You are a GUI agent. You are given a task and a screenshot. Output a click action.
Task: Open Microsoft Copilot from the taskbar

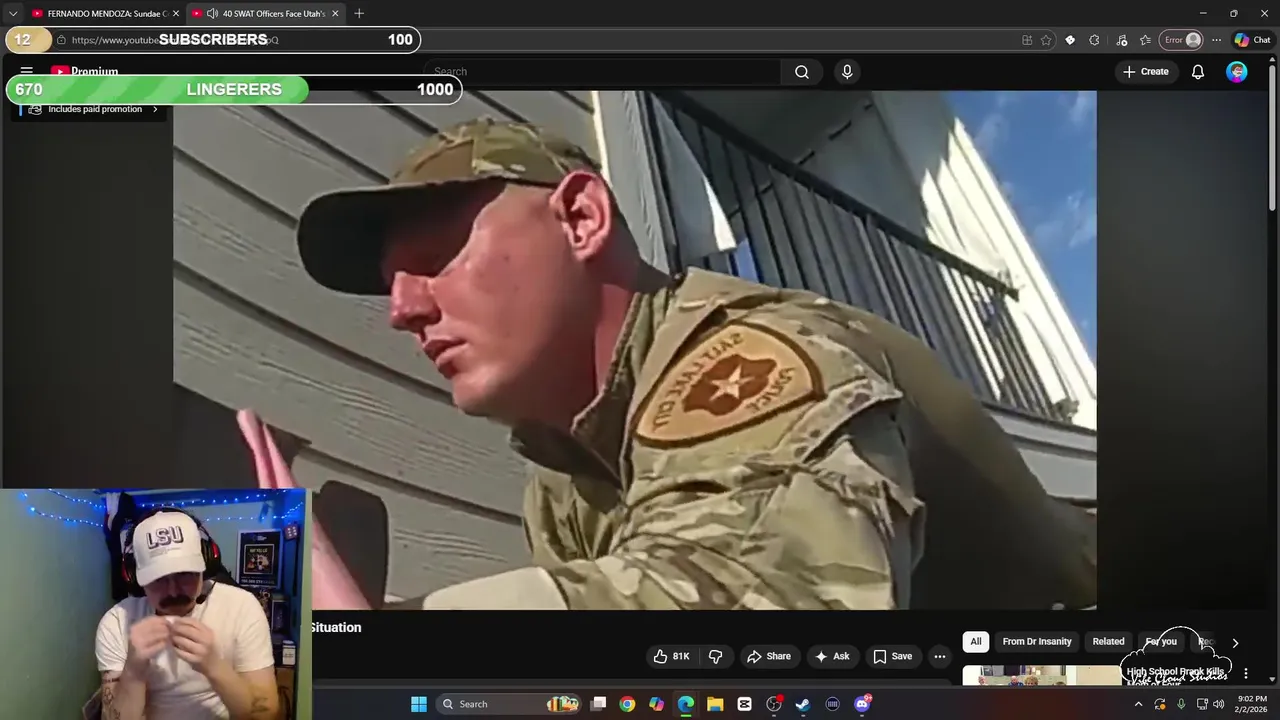(x=656, y=704)
